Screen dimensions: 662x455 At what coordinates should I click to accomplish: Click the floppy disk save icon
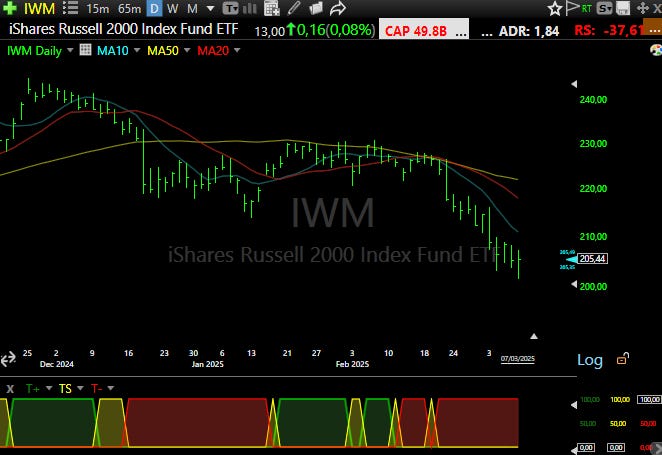click(623, 8)
